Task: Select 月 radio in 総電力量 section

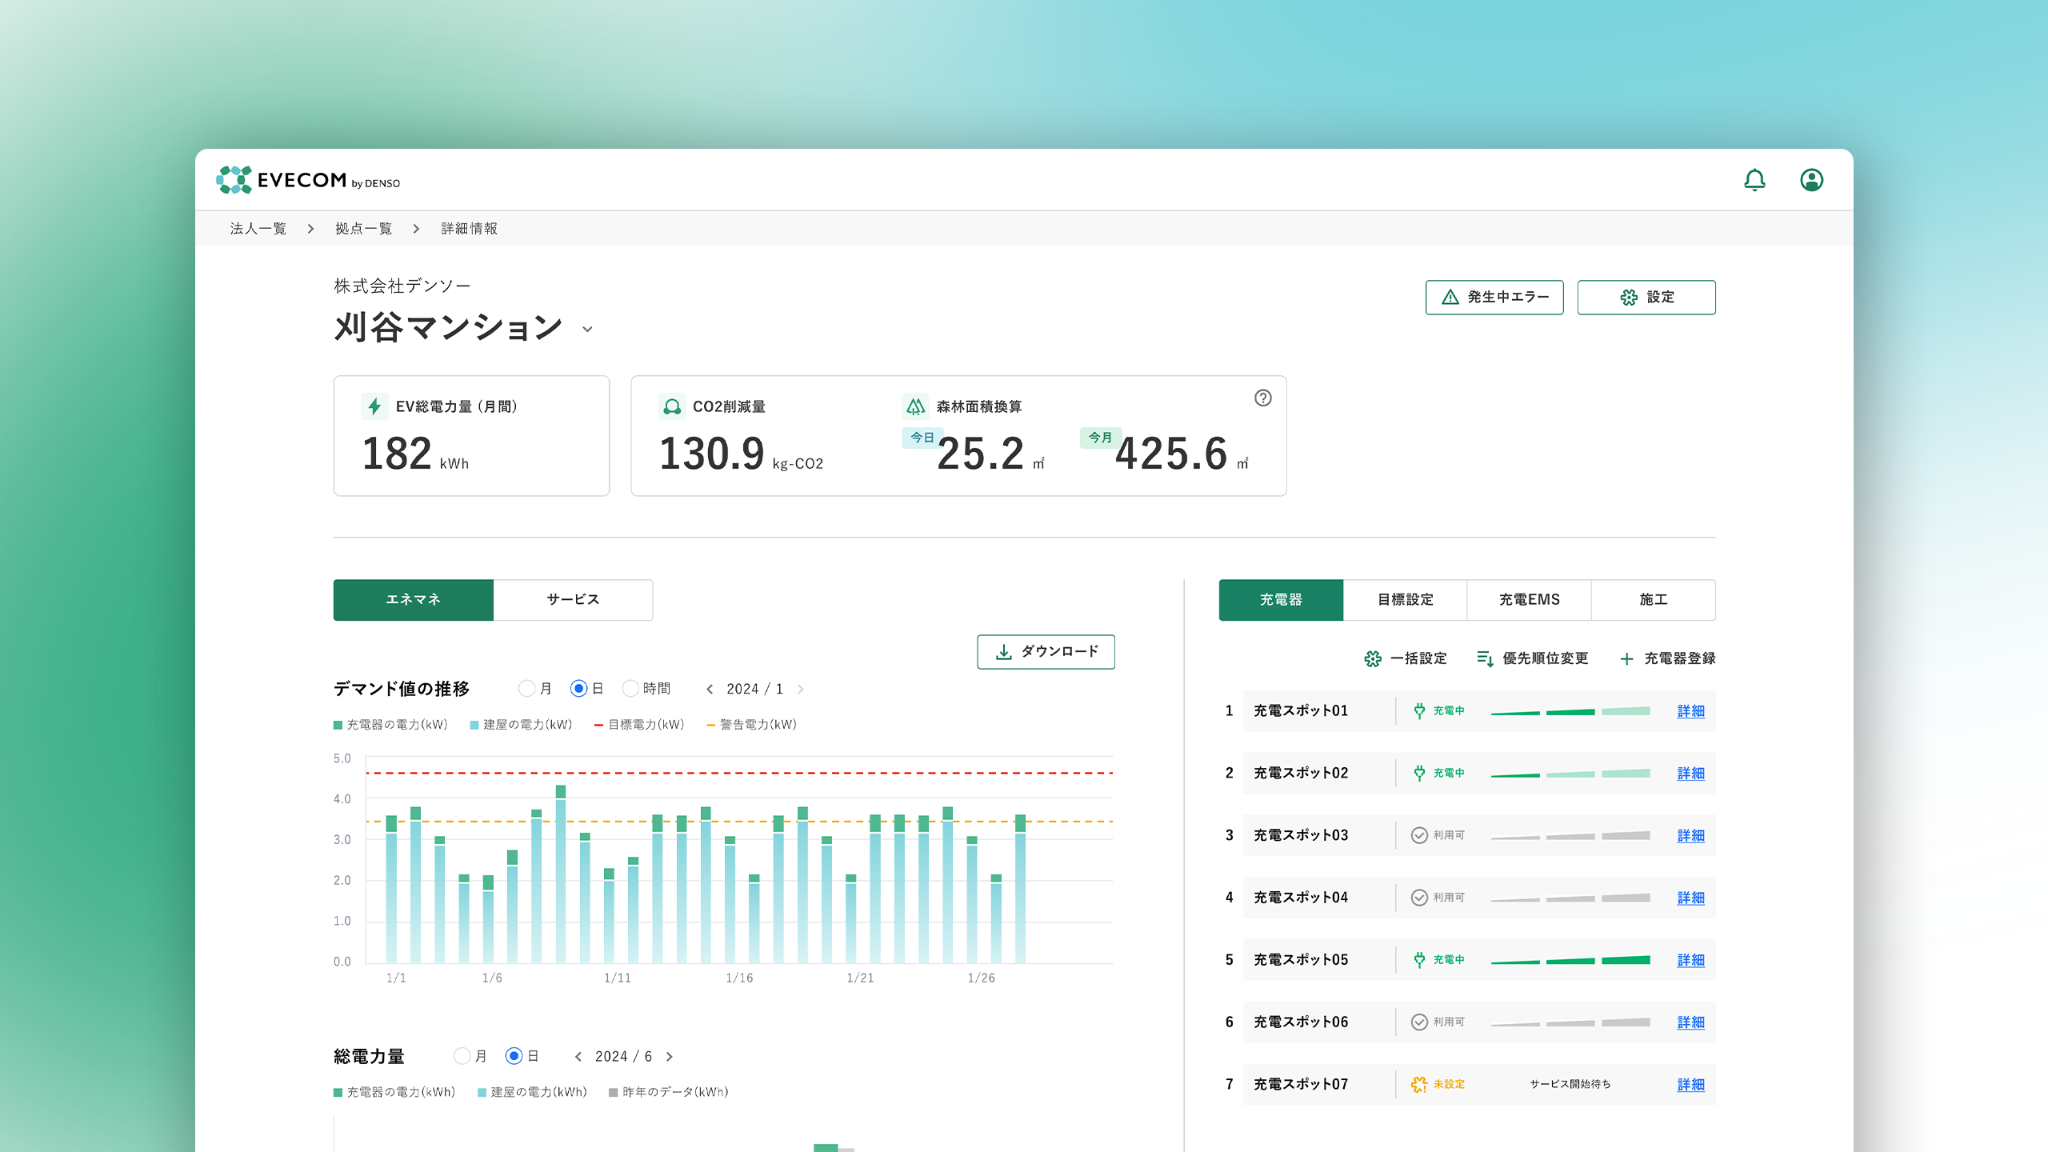Action: [461, 1056]
